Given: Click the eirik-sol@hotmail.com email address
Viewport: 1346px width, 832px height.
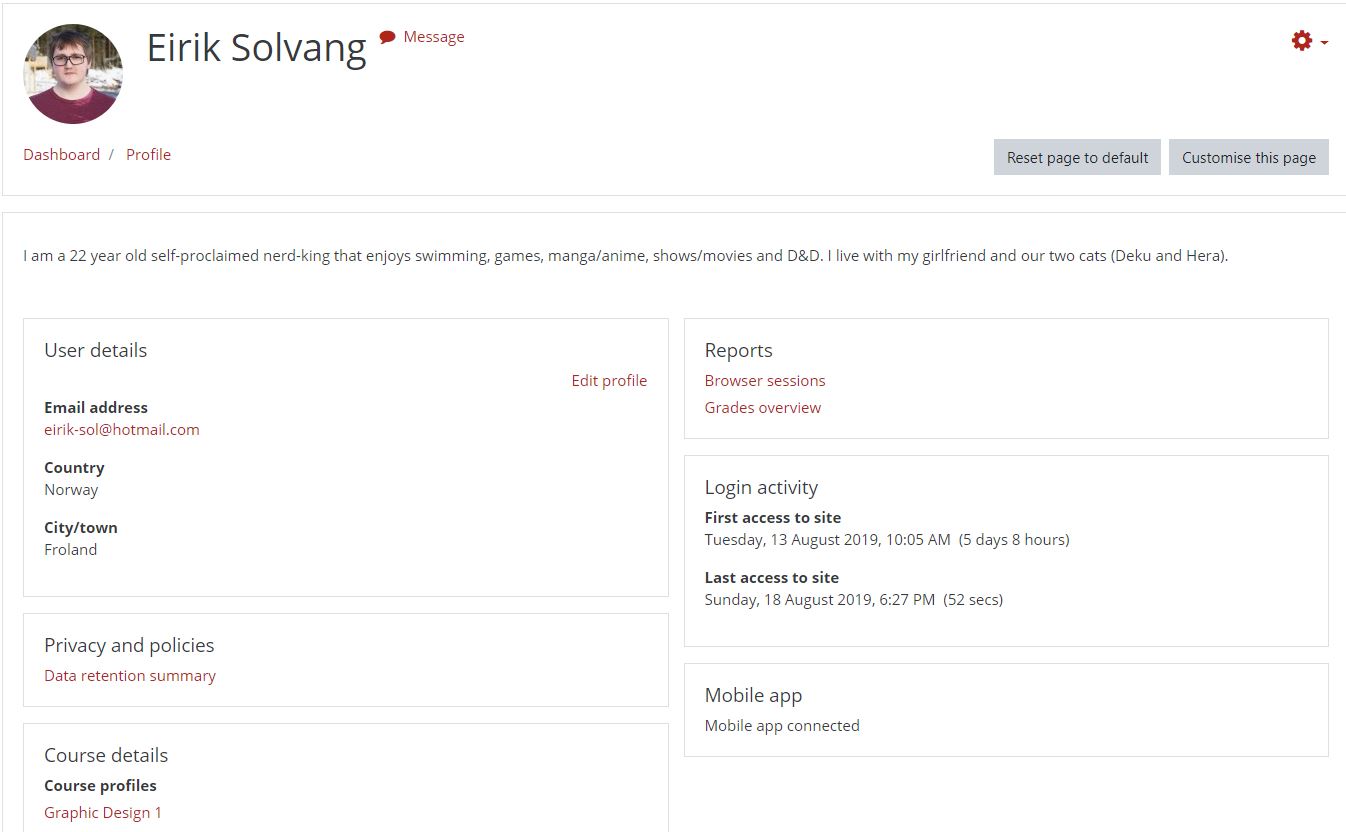Looking at the screenshot, I should (122, 429).
